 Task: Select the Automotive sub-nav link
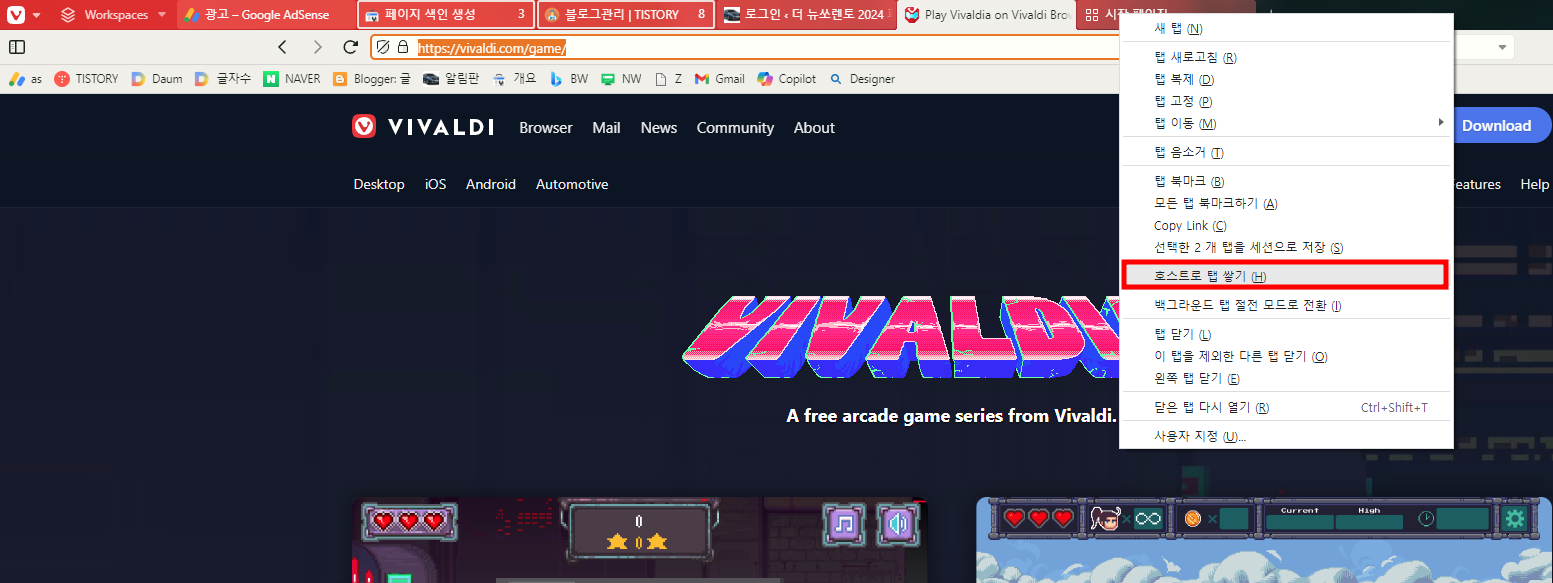click(572, 184)
